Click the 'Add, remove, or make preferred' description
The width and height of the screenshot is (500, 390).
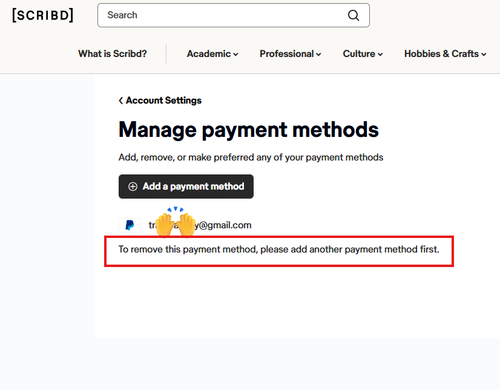pyautogui.click(x=251, y=157)
